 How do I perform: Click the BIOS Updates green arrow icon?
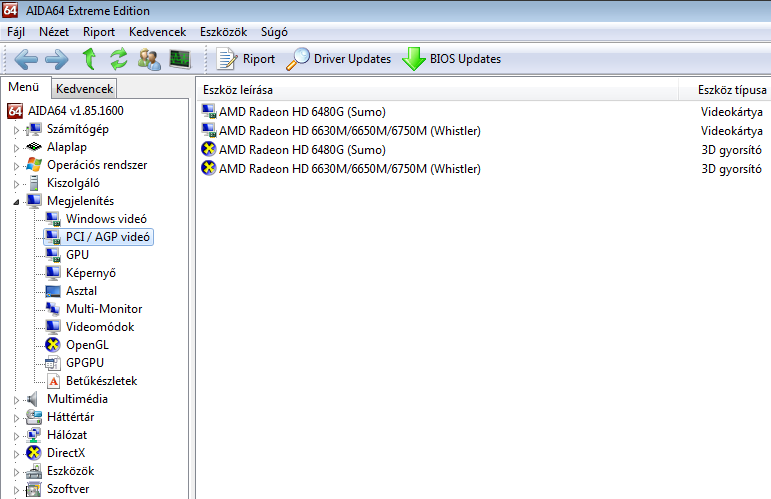(414, 59)
